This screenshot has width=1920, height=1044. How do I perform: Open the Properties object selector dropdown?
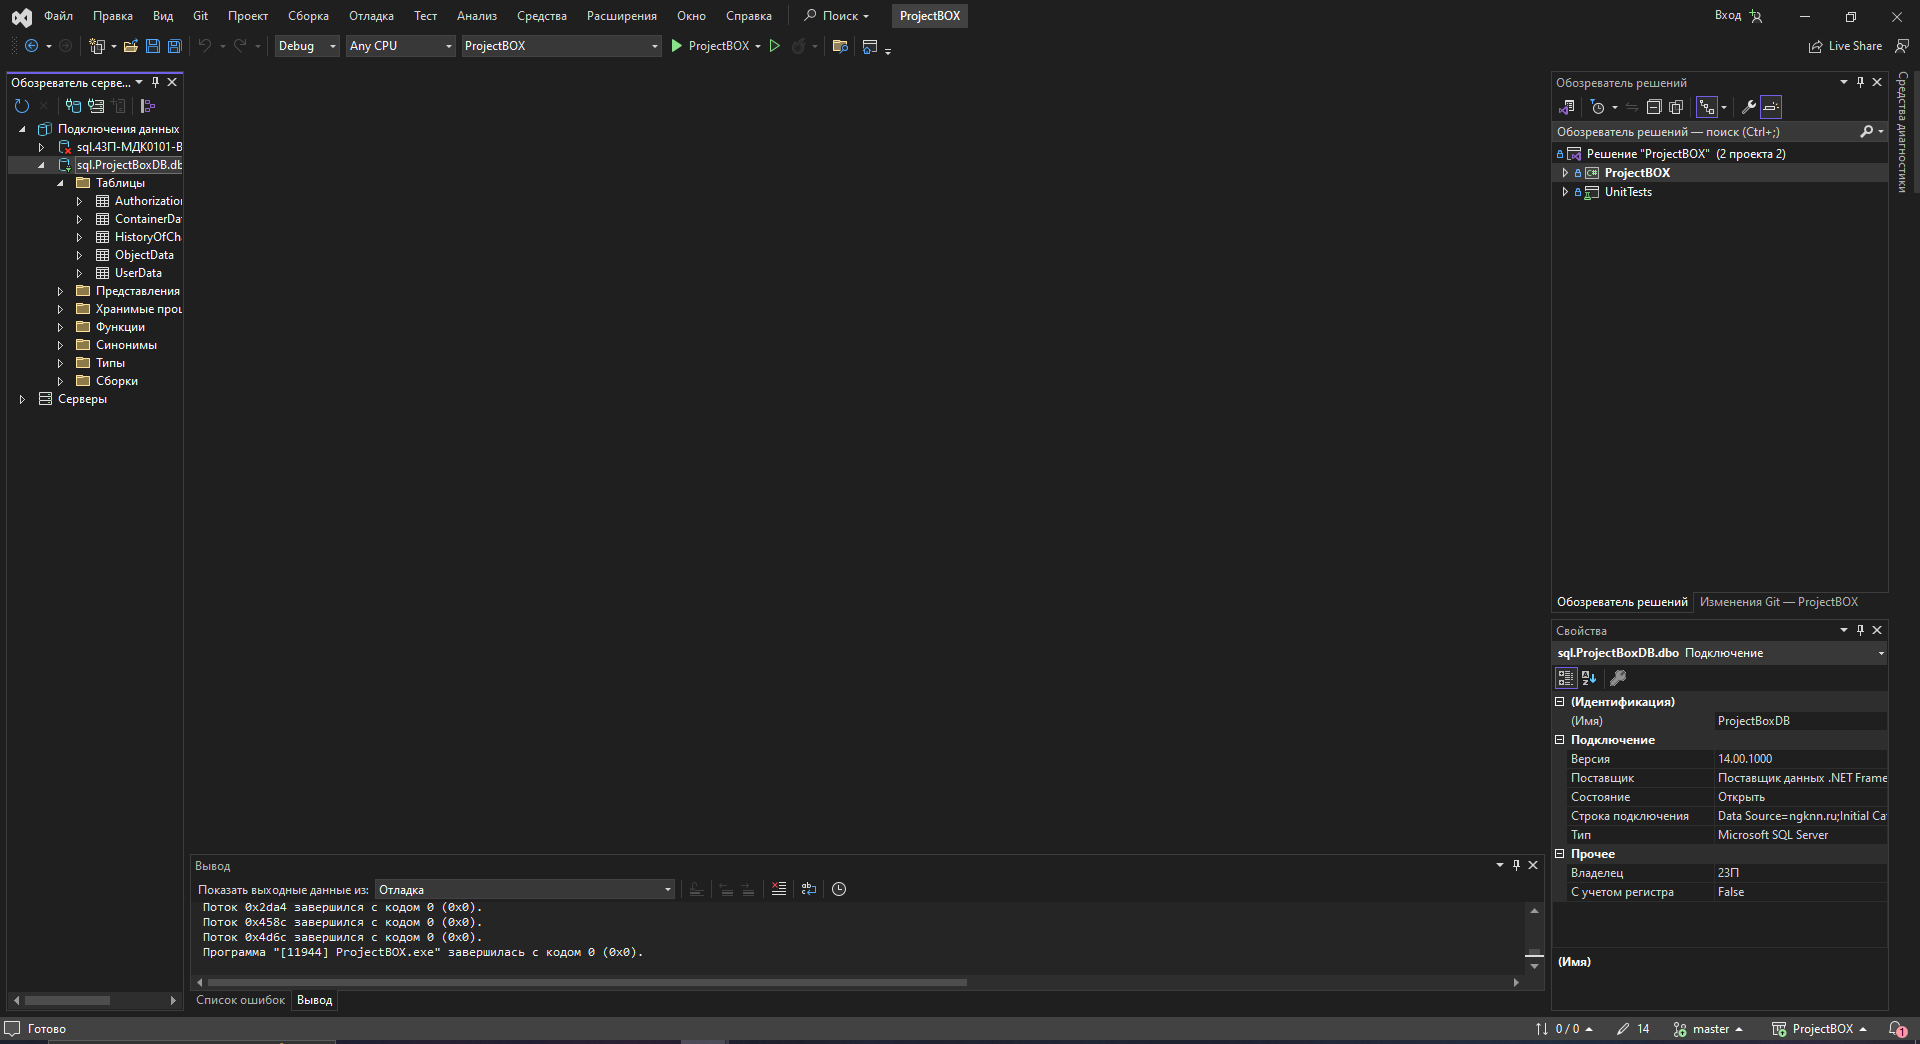[x=1880, y=653]
